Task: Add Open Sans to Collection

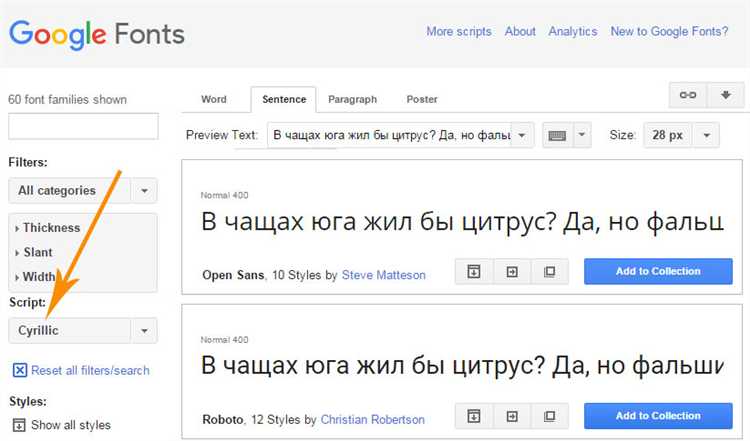Action: (x=658, y=272)
